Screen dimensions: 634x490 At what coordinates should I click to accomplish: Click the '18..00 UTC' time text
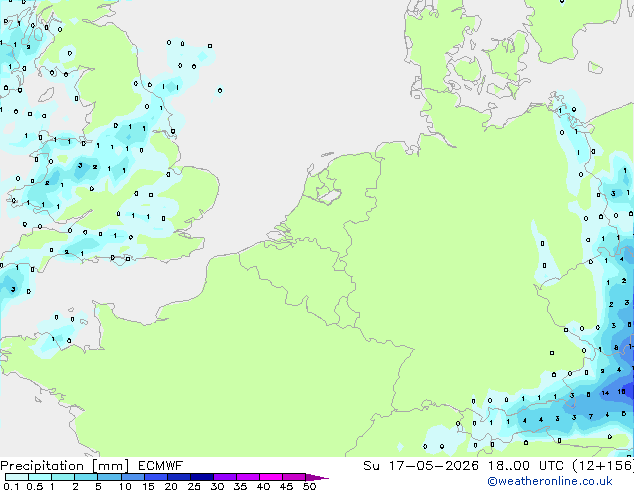point(526,466)
